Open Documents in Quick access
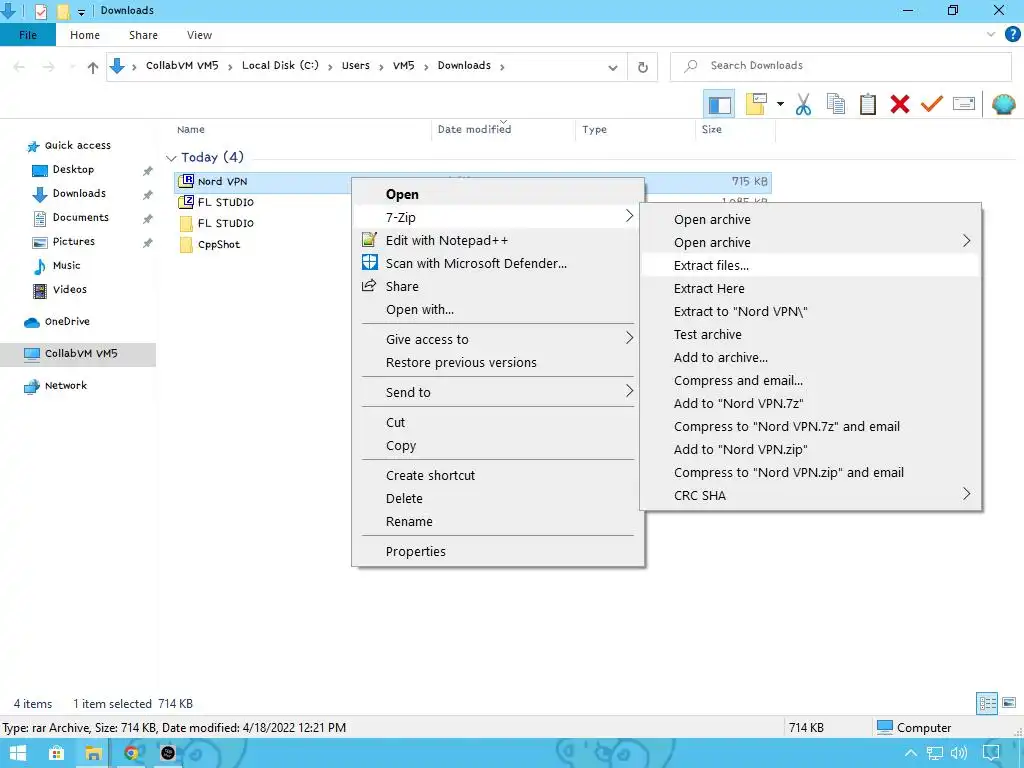 80,217
